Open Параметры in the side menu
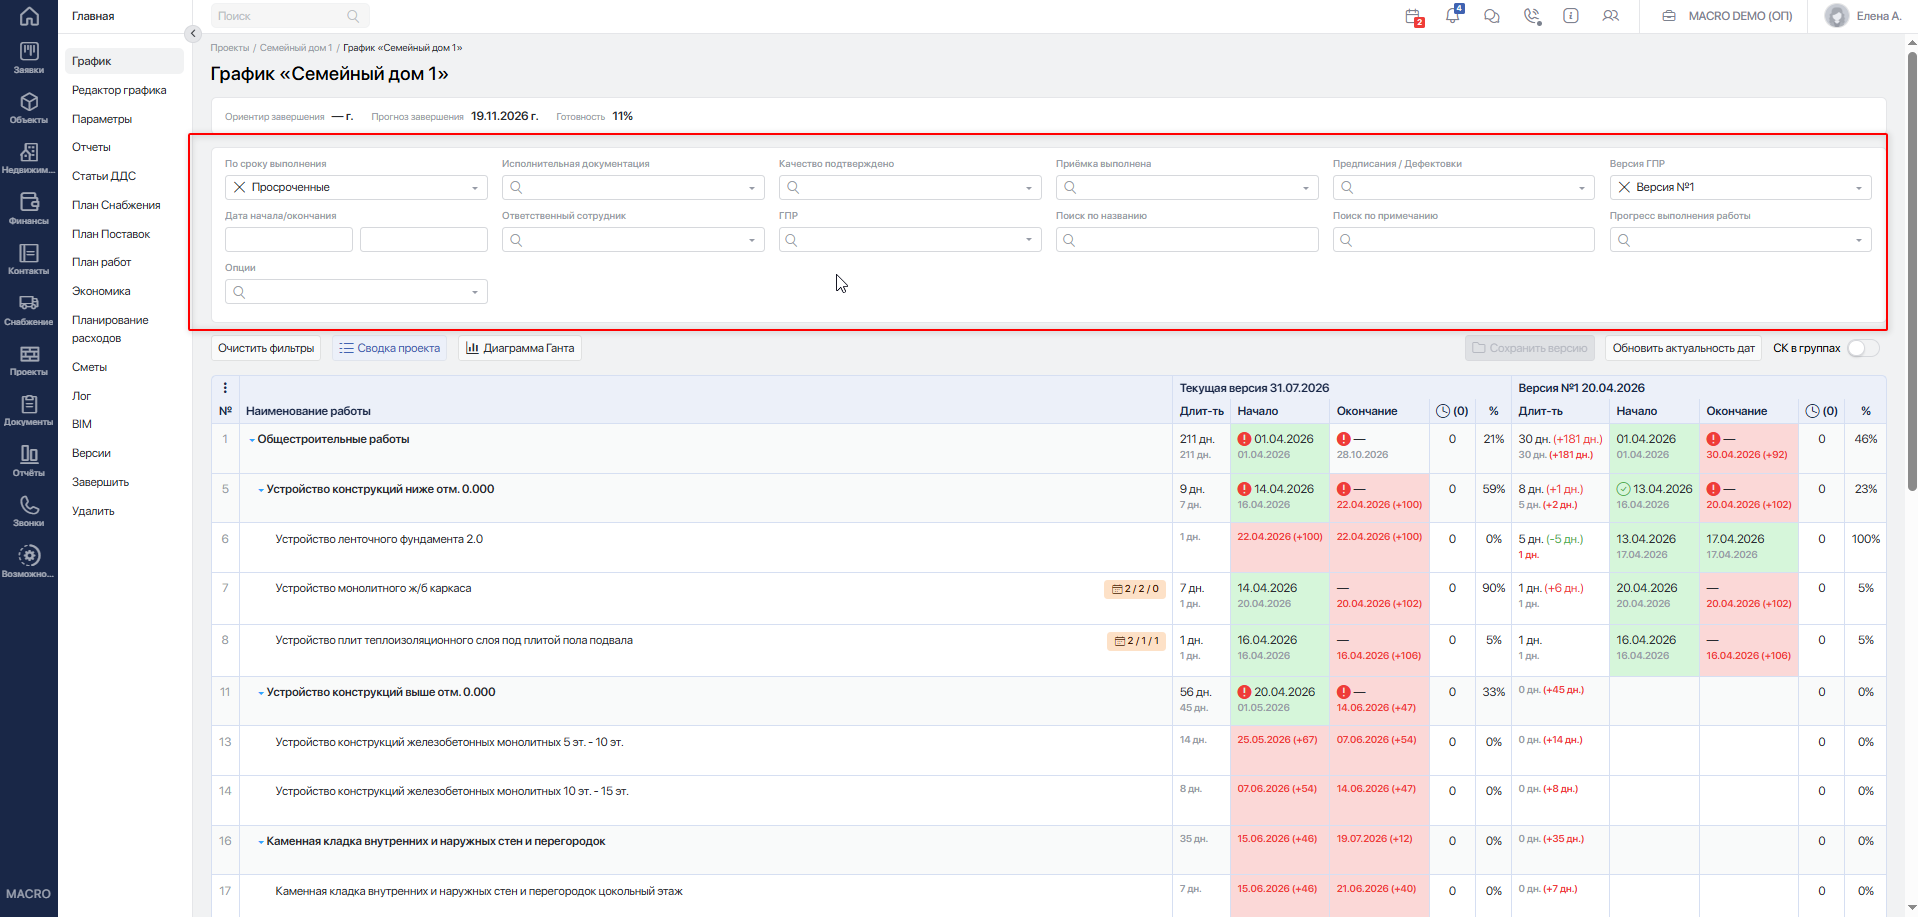Screen dimensions: 1918x917 (x=102, y=119)
